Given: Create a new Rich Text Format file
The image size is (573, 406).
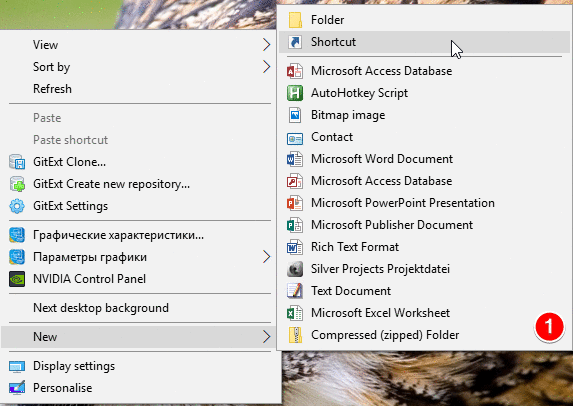Looking at the screenshot, I should (424, 247).
